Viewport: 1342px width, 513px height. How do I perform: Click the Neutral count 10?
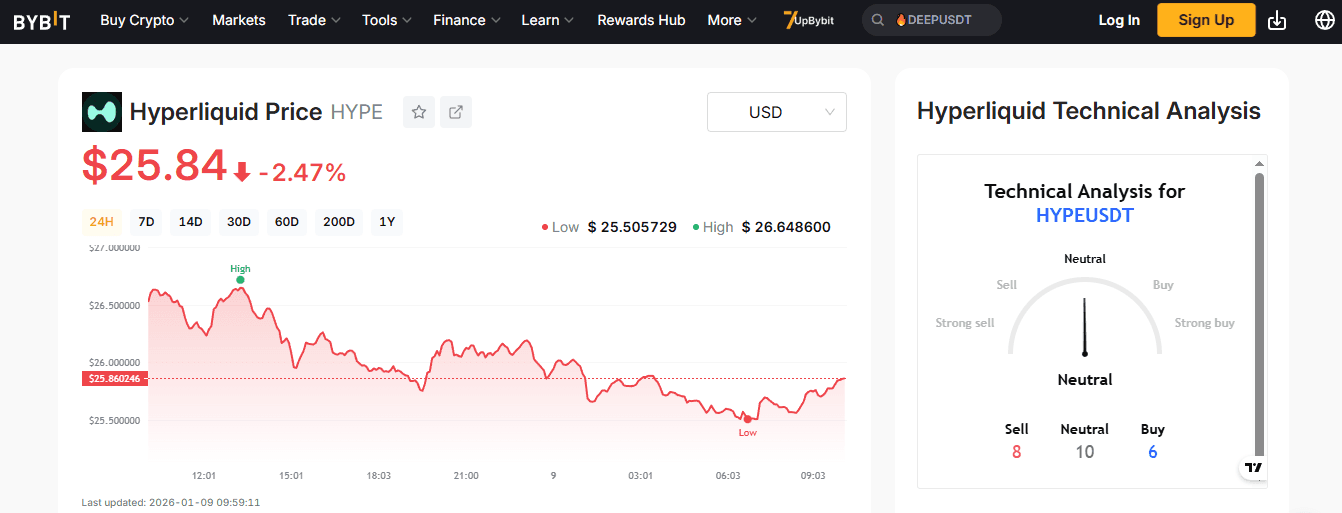coord(1085,452)
